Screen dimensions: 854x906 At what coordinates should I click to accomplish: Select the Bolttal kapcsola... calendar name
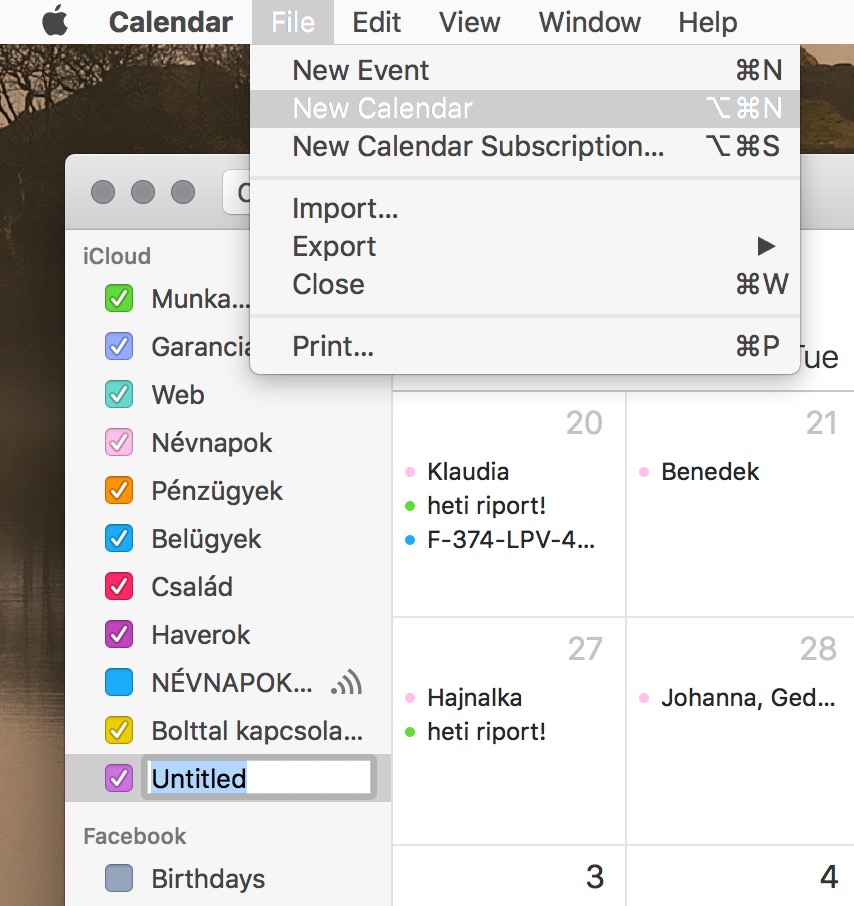pyautogui.click(x=257, y=731)
